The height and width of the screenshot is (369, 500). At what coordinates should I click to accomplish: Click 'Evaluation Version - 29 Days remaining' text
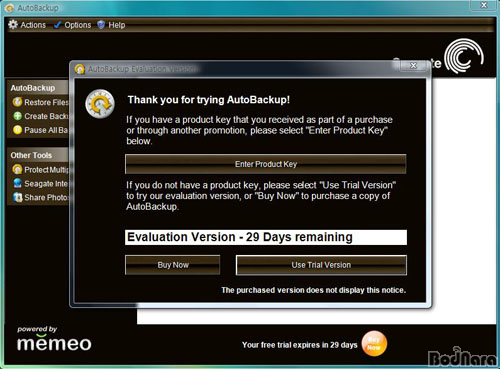point(240,237)
